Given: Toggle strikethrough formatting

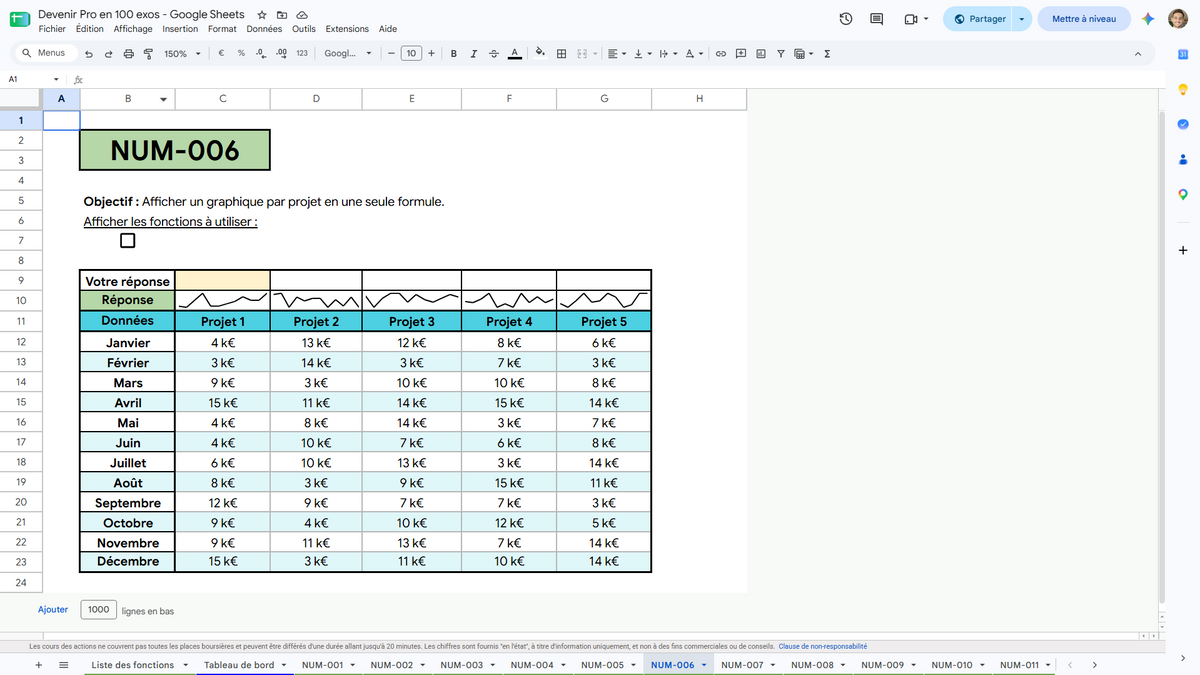Looking at the screenshot, I should 493,54.
